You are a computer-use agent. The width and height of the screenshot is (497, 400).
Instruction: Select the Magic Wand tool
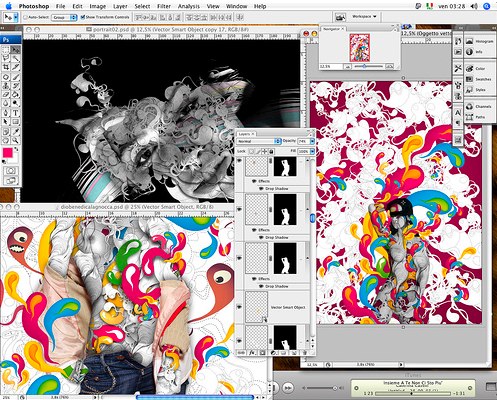point(15,59)
